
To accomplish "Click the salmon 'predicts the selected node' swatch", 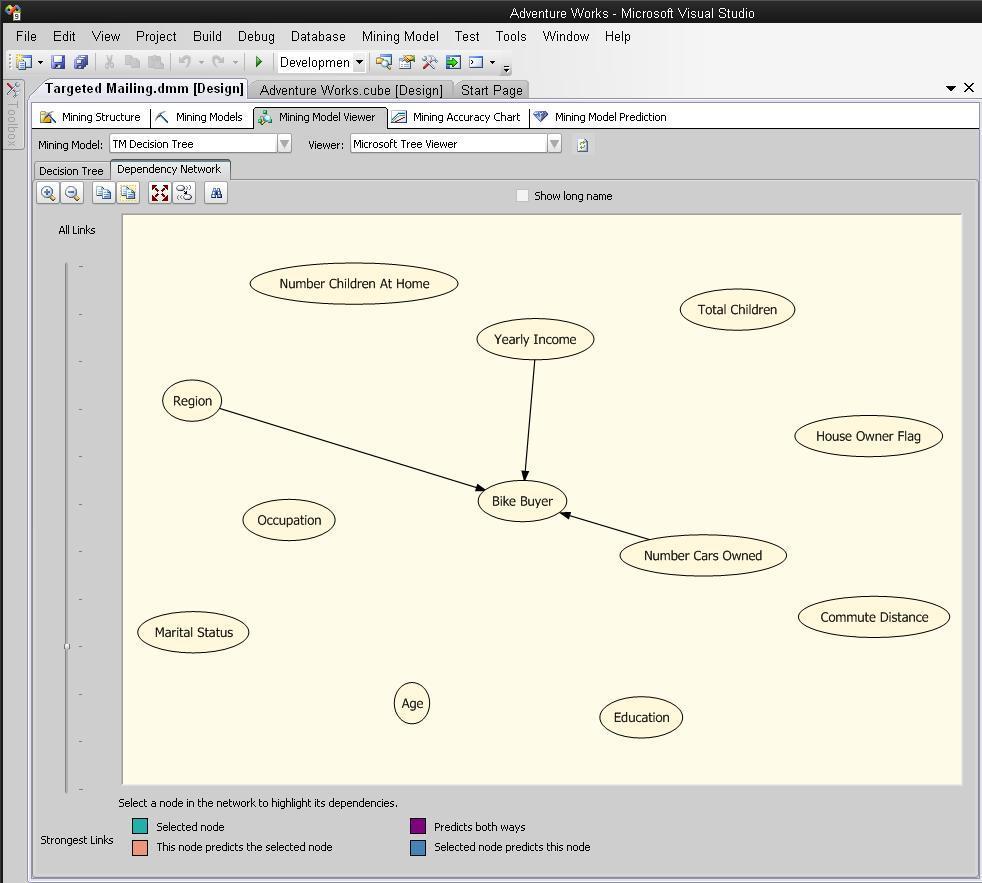I will pos(140,847).
